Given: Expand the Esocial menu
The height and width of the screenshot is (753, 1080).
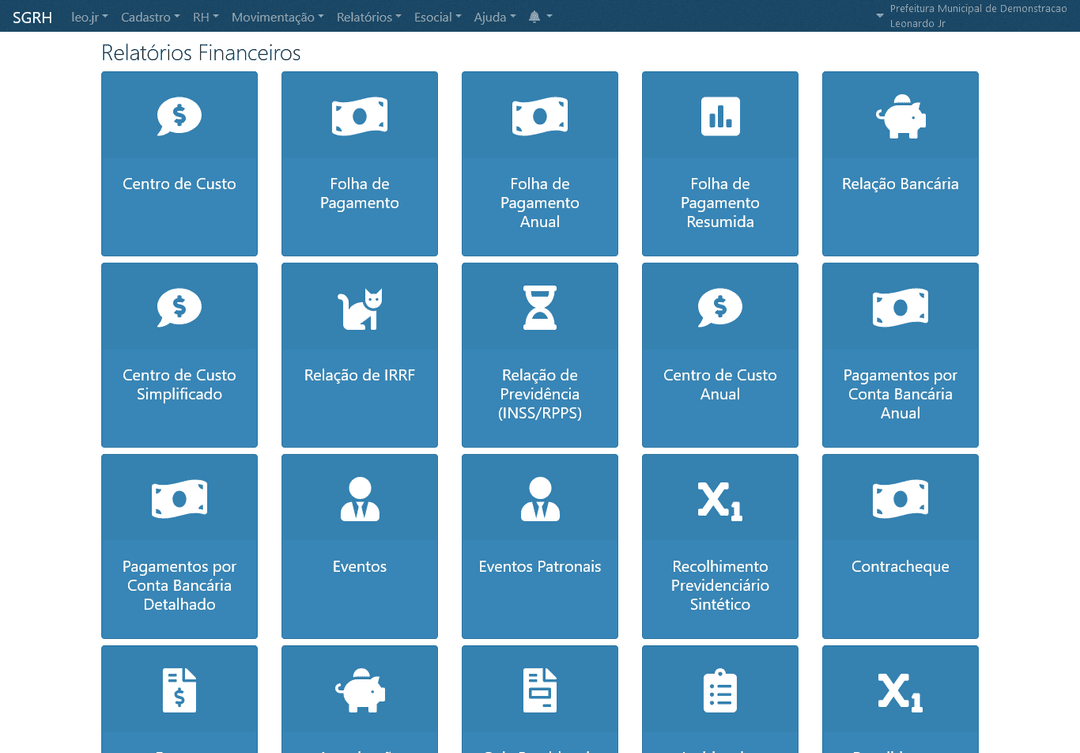Looking at the screenshot, I should (437, 17).
